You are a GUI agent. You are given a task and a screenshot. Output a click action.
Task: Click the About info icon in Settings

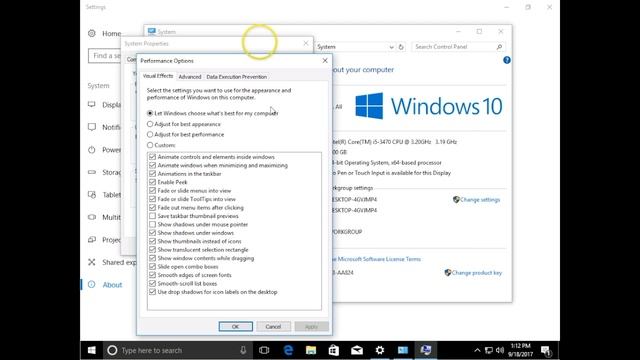92,284
